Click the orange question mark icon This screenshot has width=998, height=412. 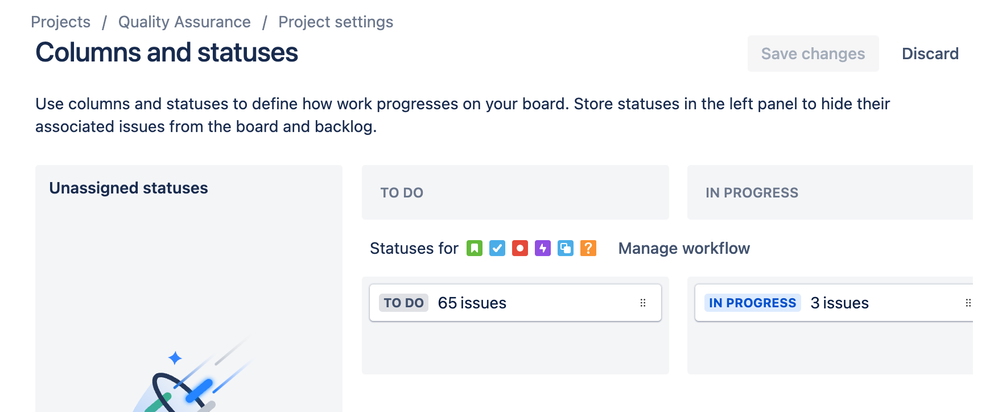[x=588, y=248]
